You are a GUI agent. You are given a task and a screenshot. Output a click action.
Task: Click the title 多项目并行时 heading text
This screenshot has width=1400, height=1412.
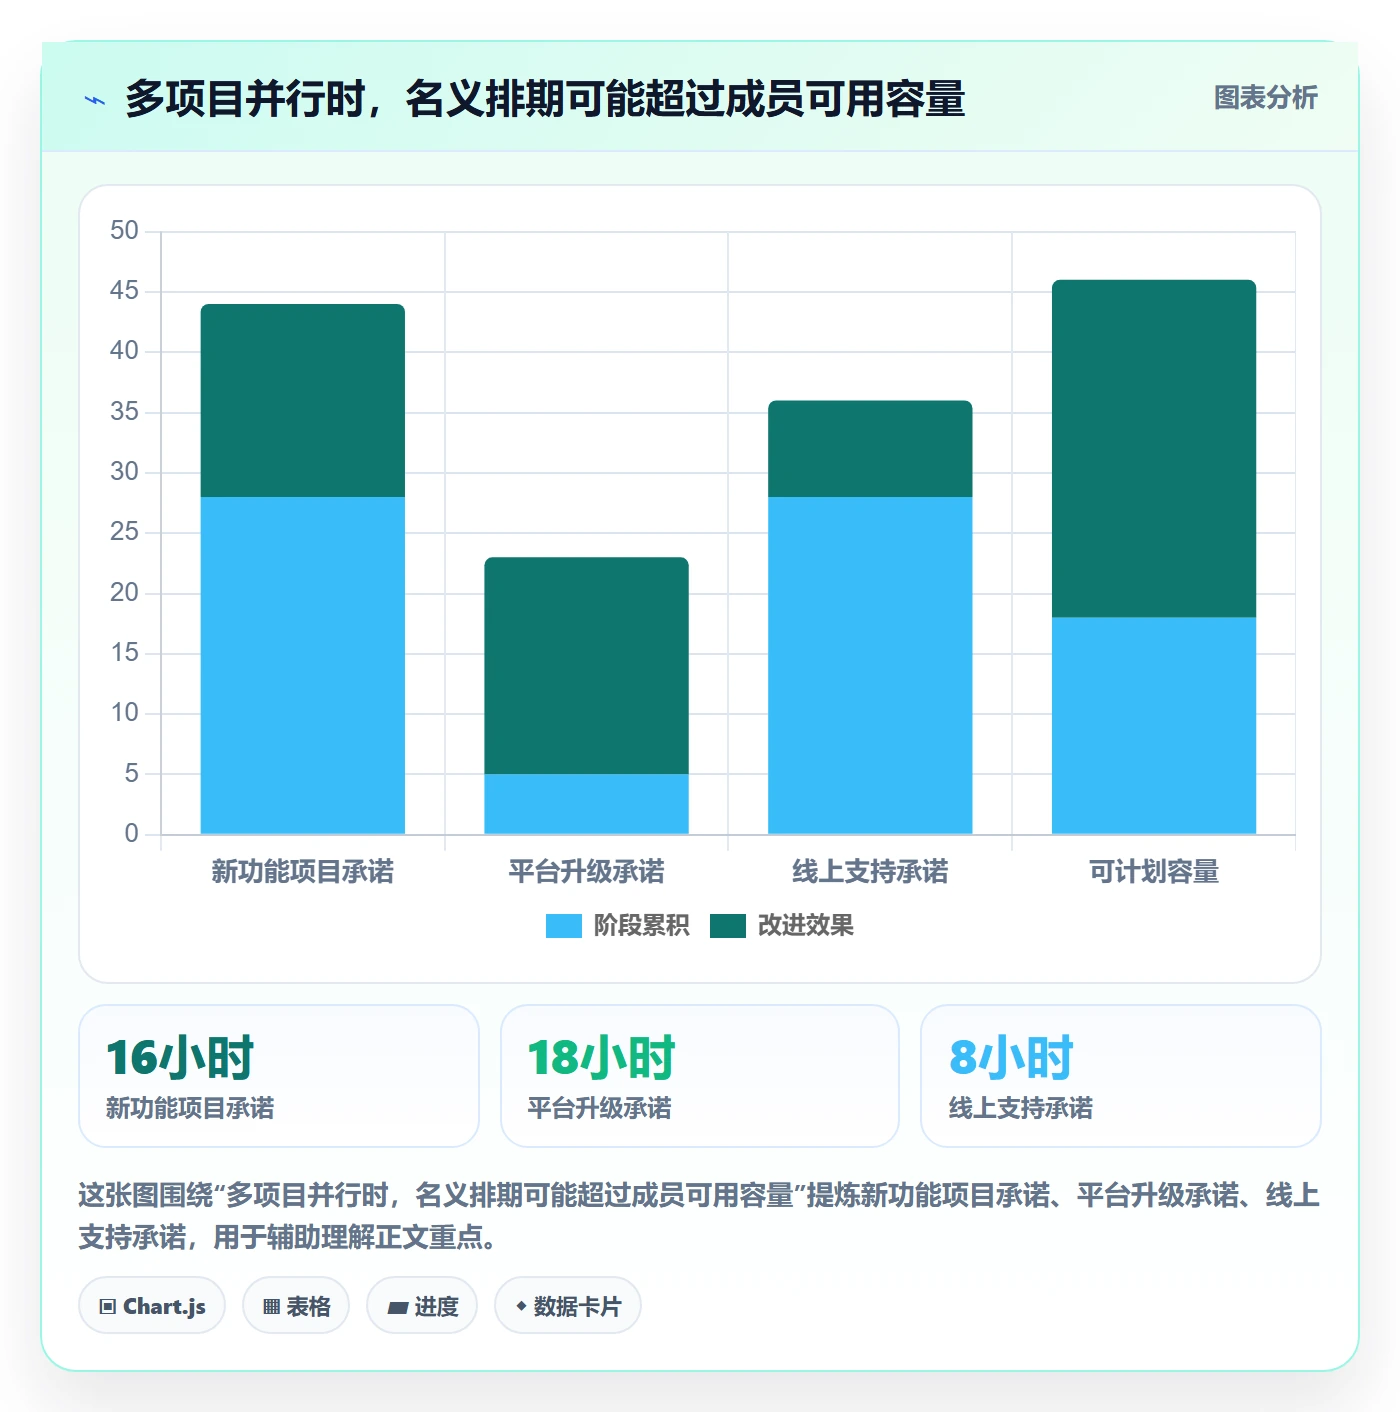pos(545,99)
